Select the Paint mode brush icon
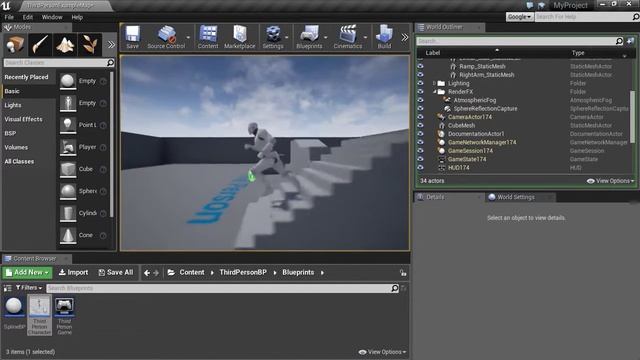The width and height of the screenshot is (640, 360). (x=40, y=44)
